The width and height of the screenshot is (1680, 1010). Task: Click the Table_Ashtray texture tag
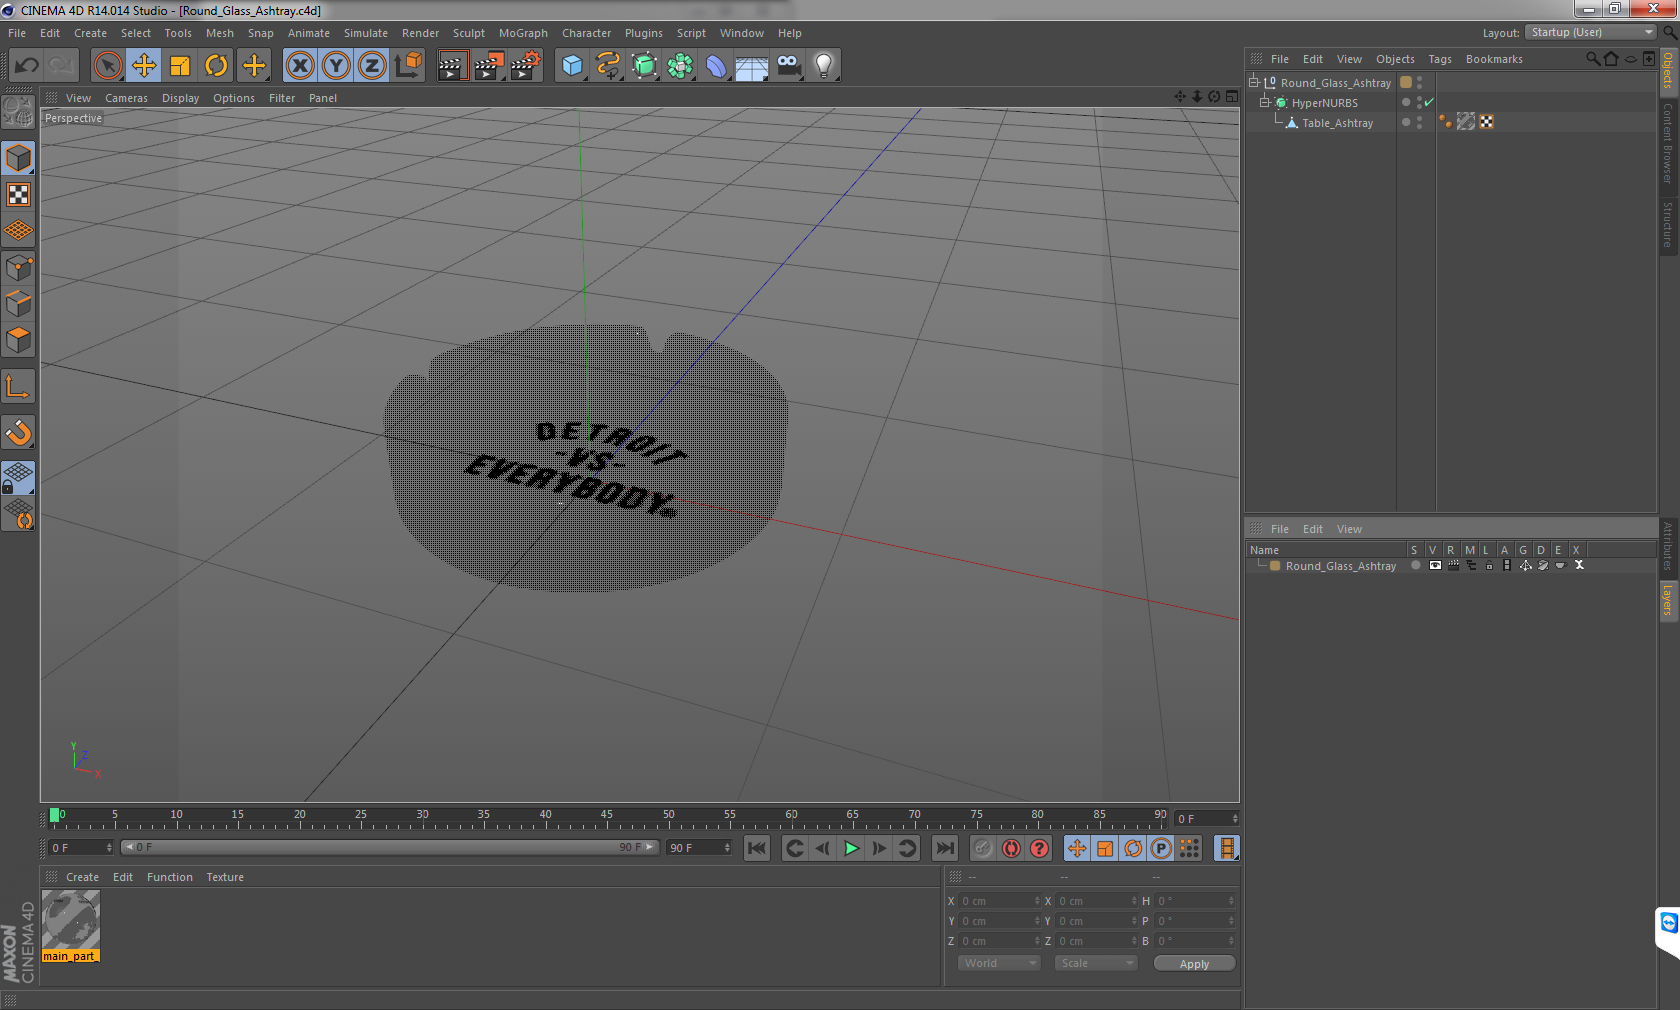[x=1466, y=121]
